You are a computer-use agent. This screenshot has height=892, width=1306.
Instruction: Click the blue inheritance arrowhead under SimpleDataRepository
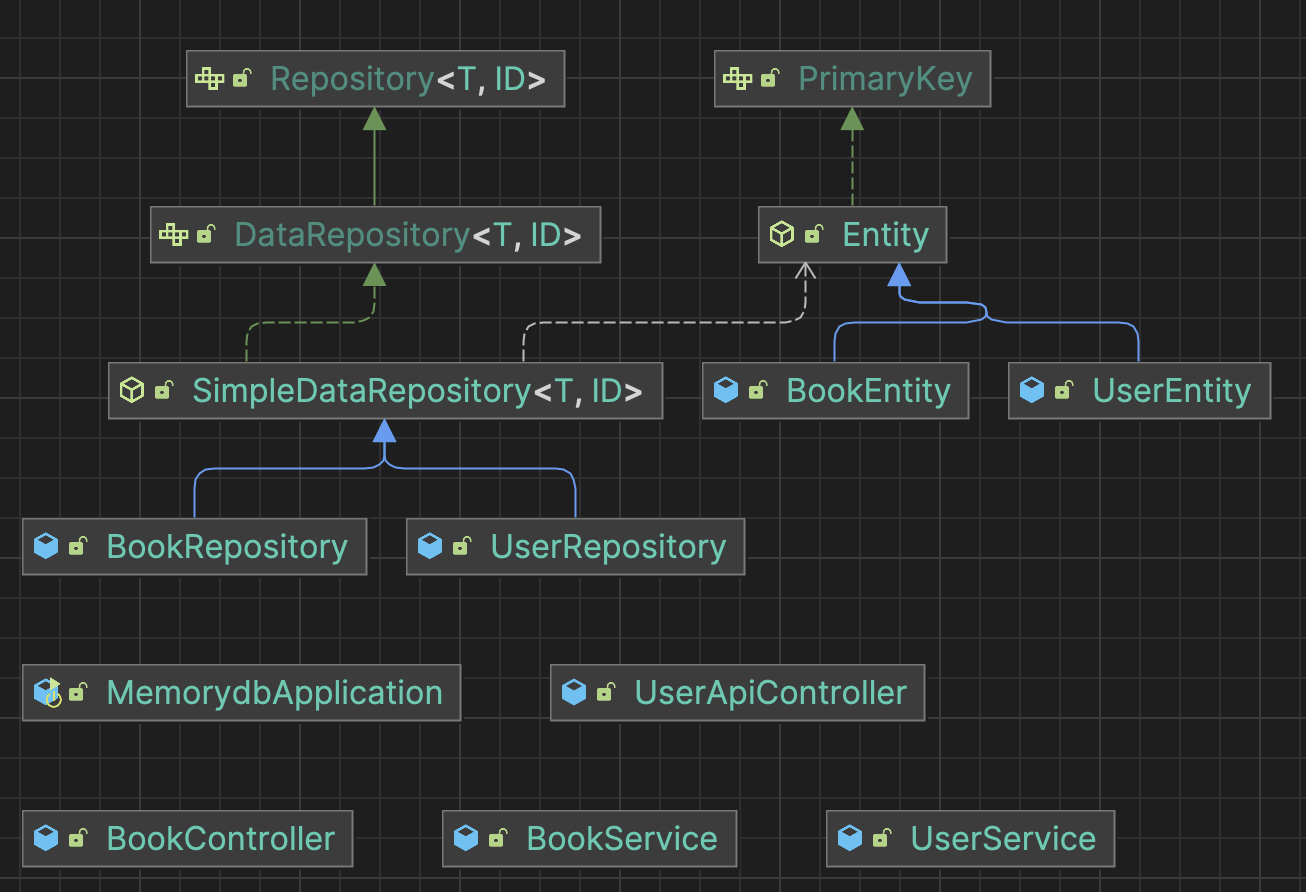(x=385, y=431)
